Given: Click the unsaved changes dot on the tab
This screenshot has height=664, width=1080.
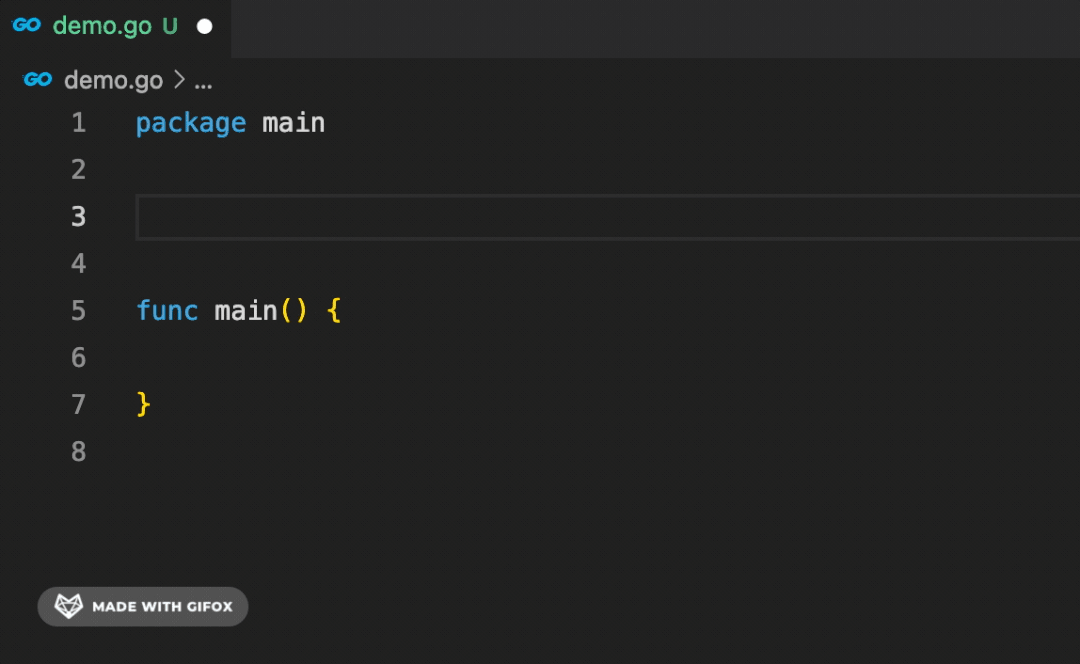Looking at the screenshot, I should pyautogui.click(x=205, y=27).
